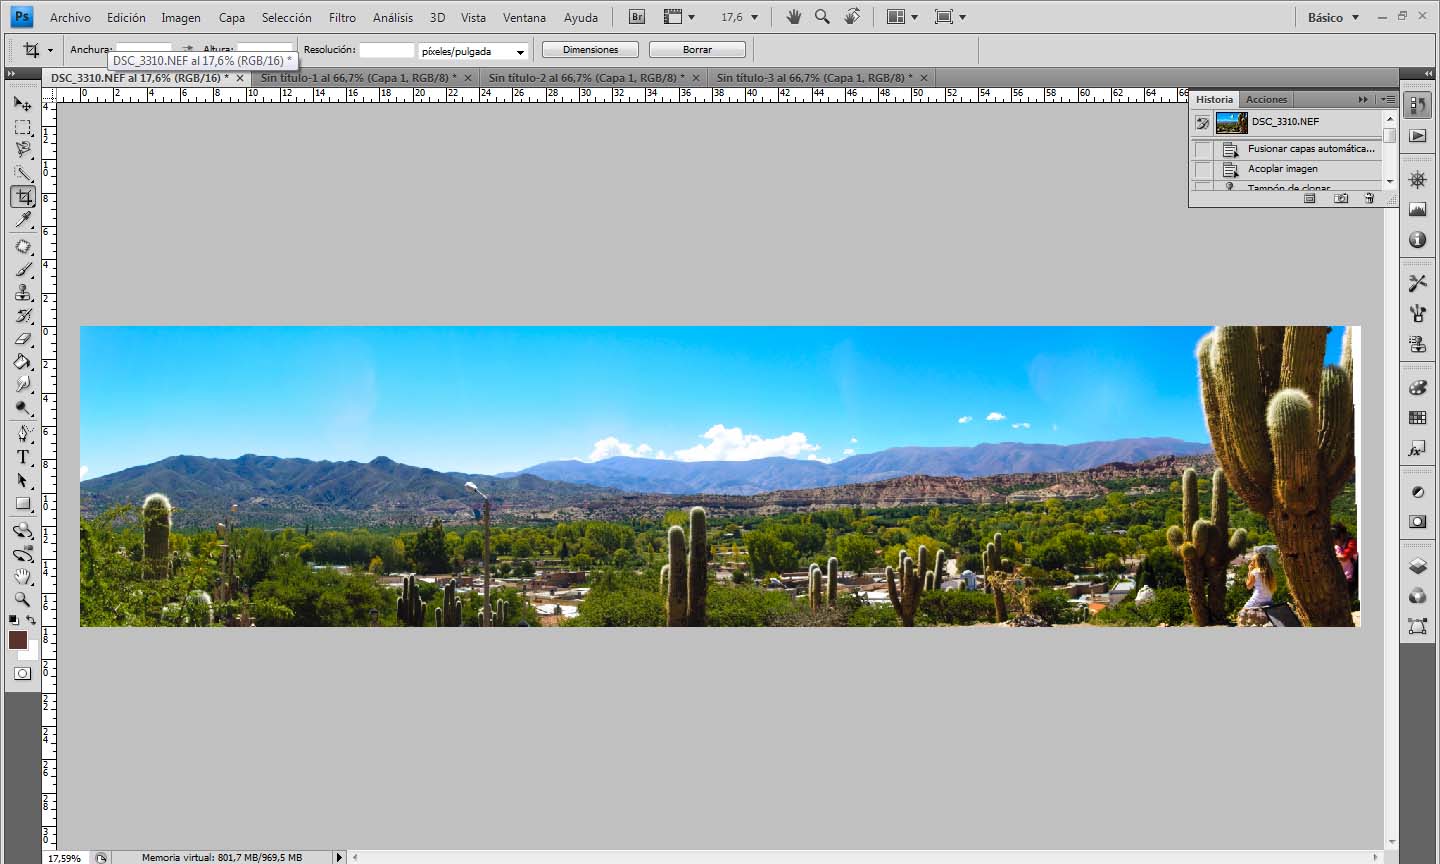The width and height of the screenshot is (1440, 864).
Task: Open the Swatches panel icon
Action: (1417, 418)
